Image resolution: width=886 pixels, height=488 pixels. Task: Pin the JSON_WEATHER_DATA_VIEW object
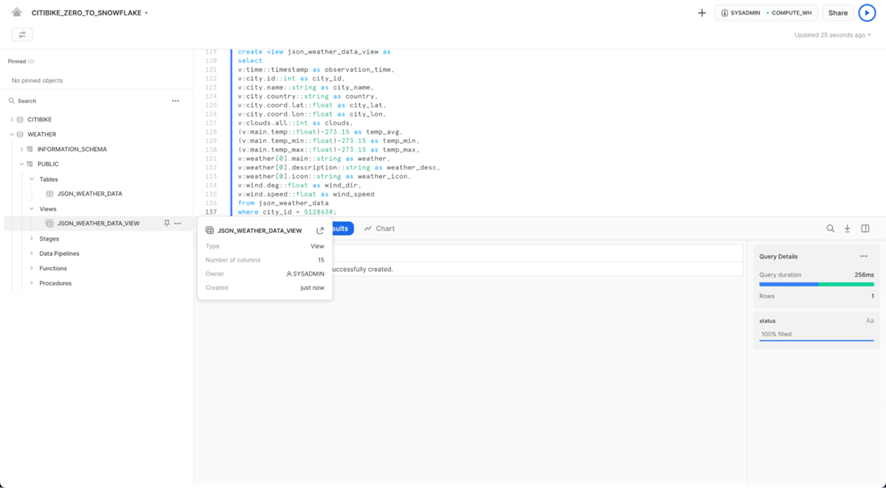[x=167, y=224]
